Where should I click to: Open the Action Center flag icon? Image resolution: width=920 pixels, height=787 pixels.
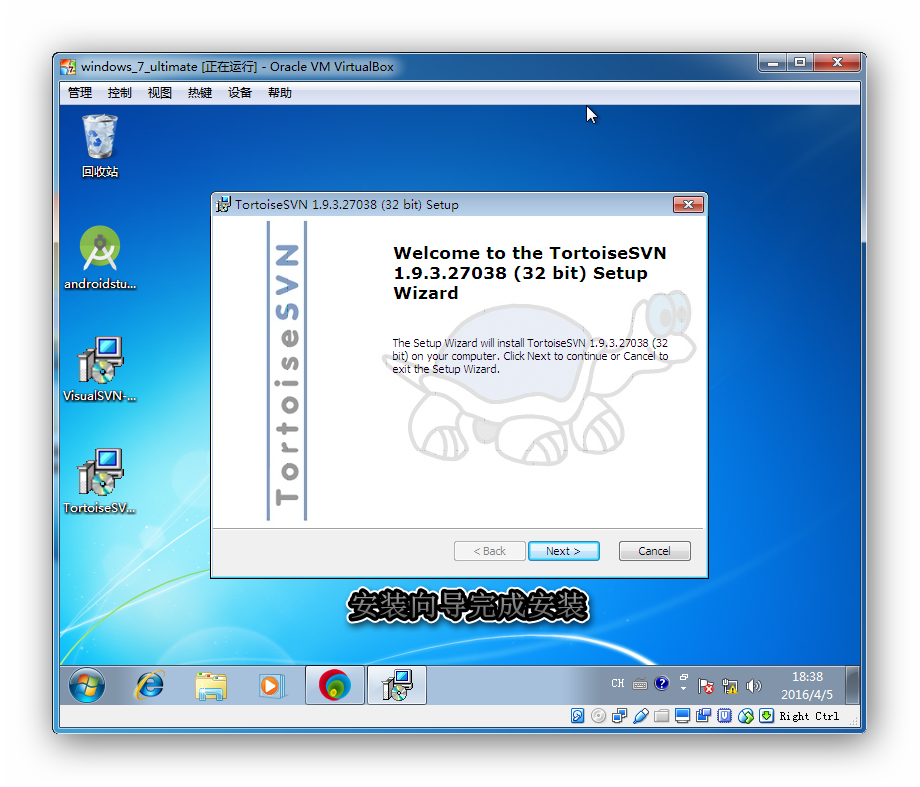[706, 685]
